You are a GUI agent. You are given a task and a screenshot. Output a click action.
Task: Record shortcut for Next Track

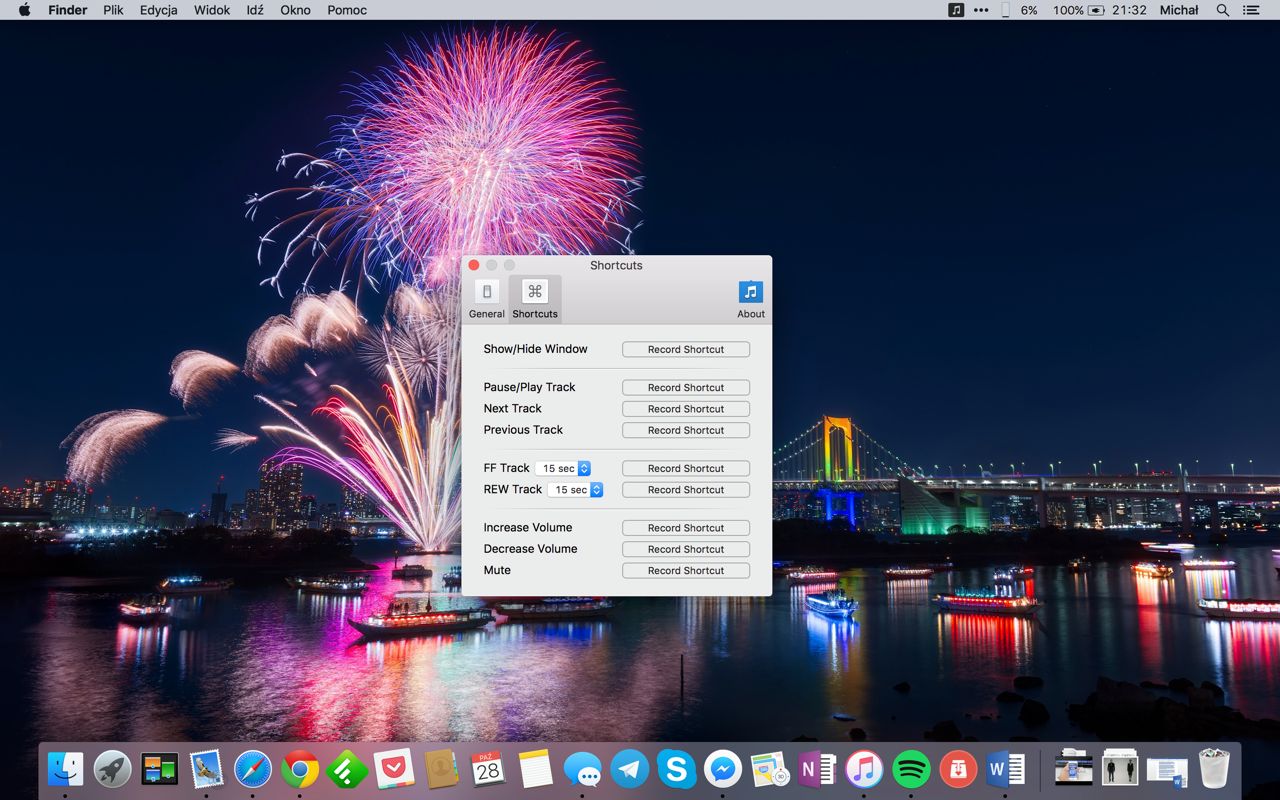tap(686, 409)
